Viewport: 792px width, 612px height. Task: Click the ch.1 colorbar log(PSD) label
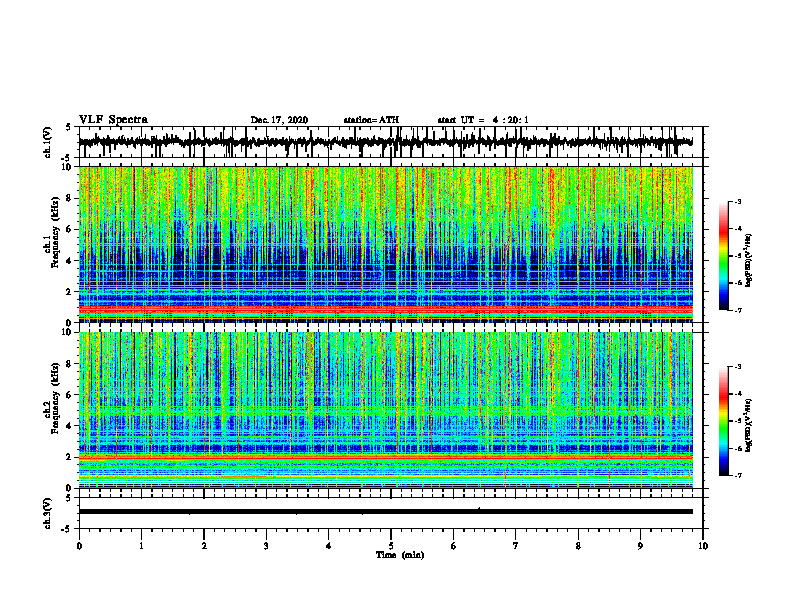pos(749,261)
